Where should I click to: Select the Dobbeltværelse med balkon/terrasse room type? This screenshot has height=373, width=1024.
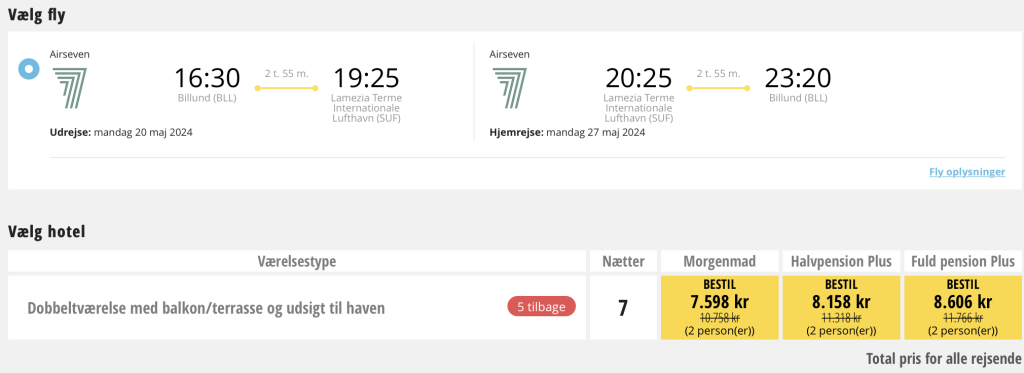[x=206, y=308]
